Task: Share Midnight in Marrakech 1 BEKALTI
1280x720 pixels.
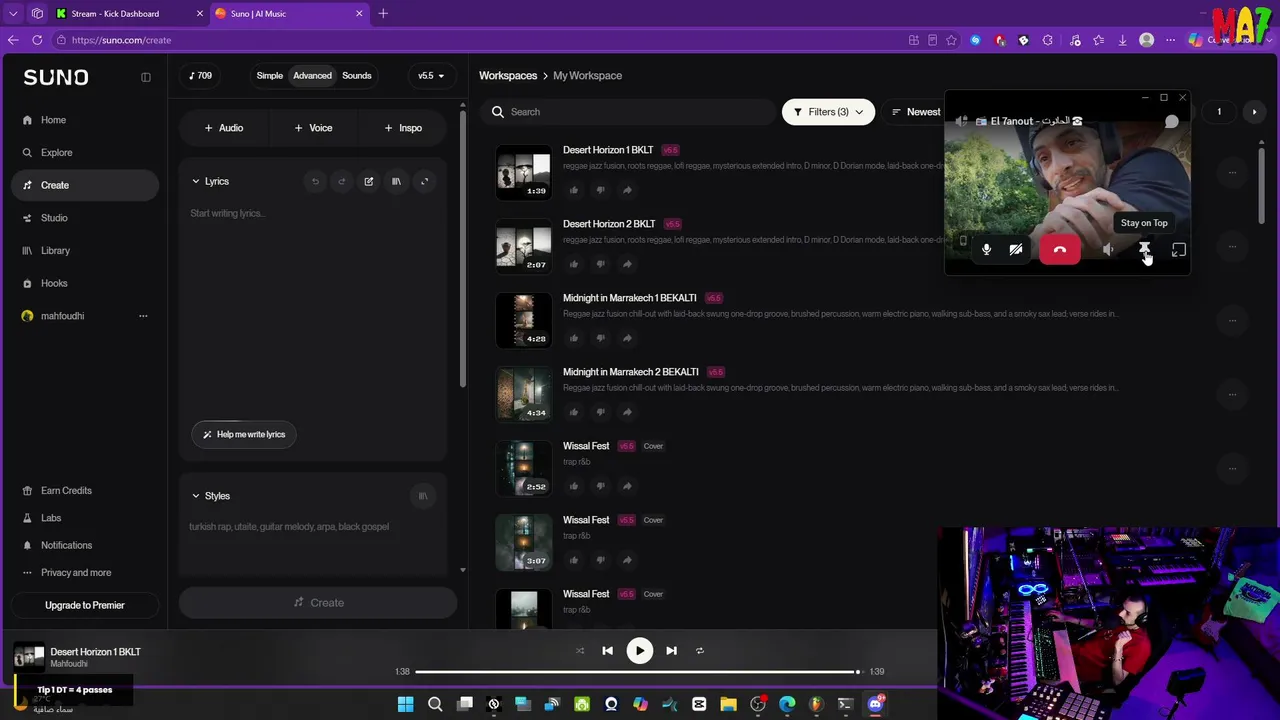Action: pos(627,338)
